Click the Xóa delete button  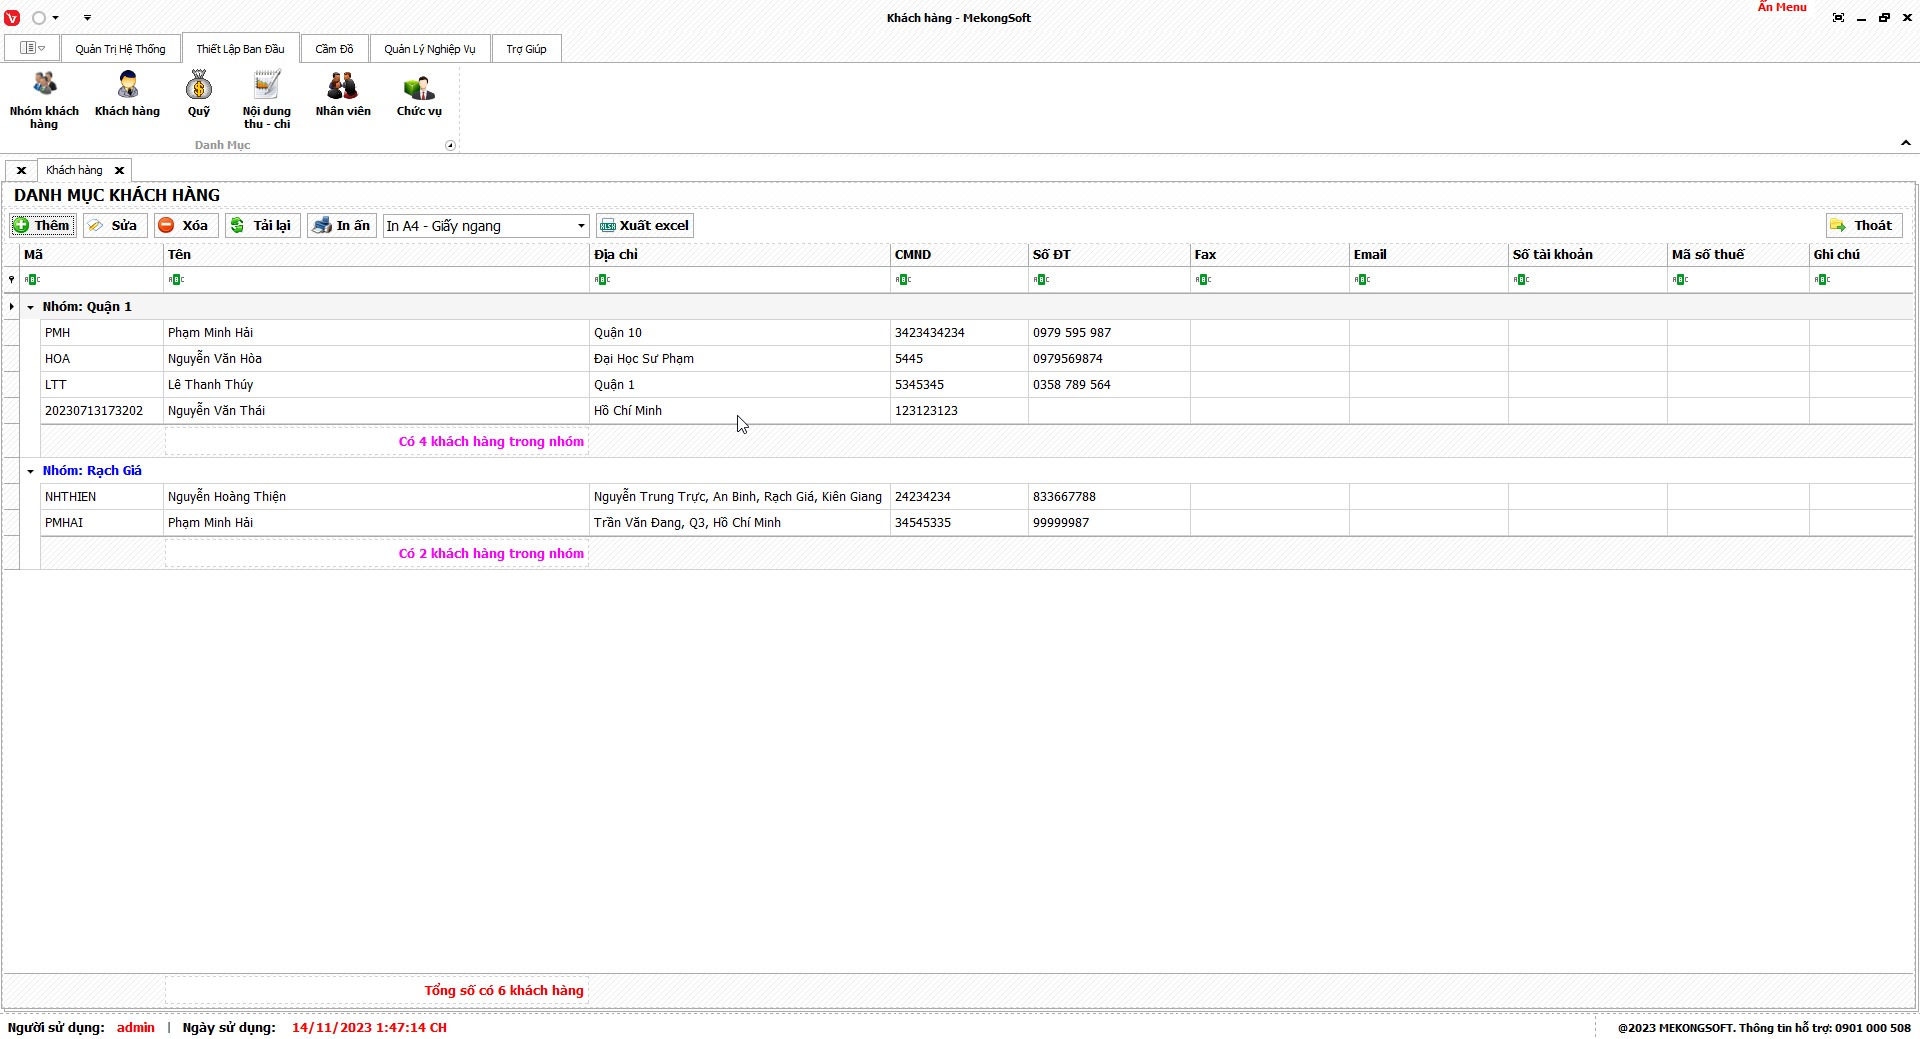click(x=185, y=226)
